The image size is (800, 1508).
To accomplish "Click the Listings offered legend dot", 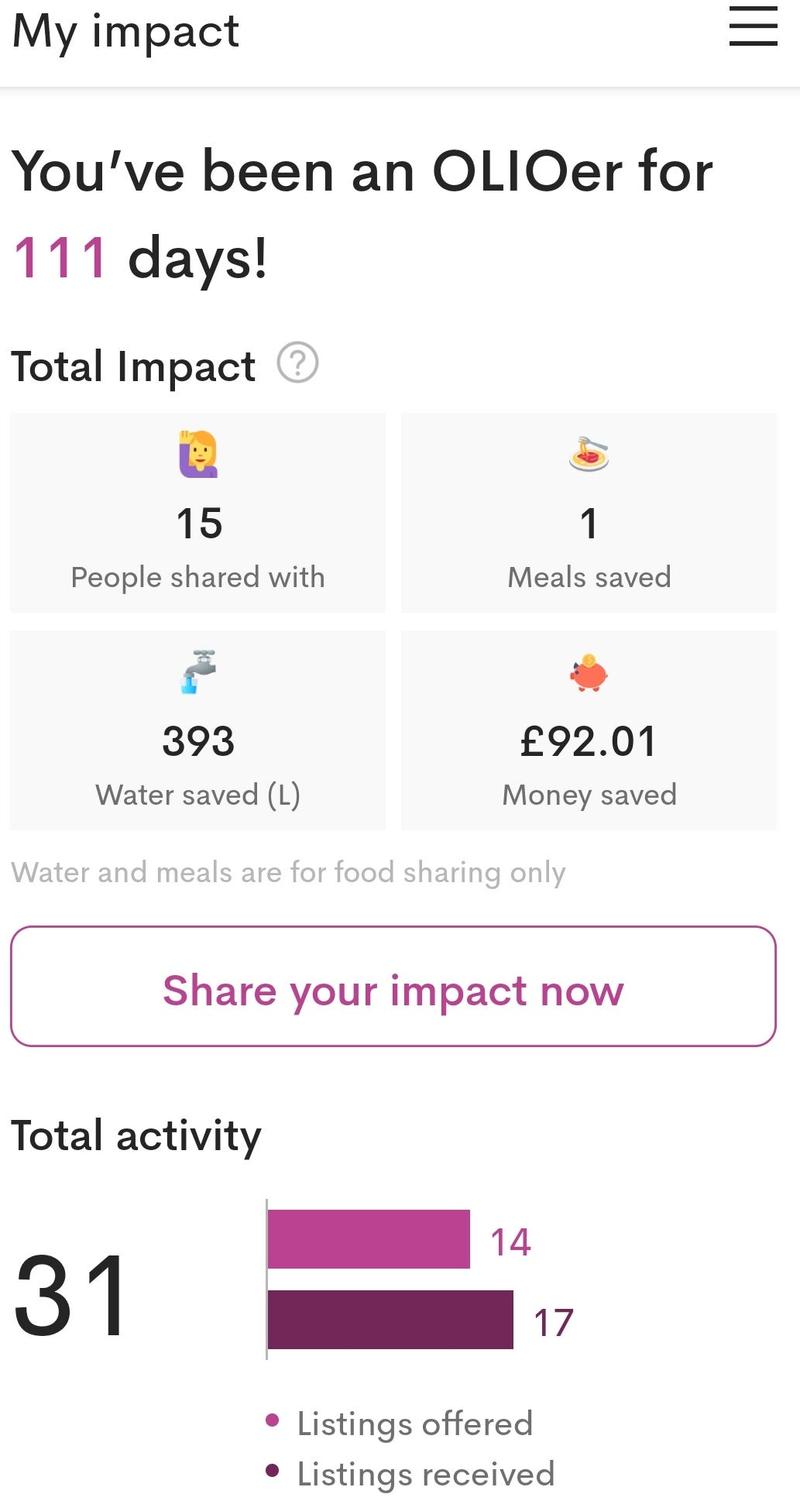I will [x=272, y=1421].
